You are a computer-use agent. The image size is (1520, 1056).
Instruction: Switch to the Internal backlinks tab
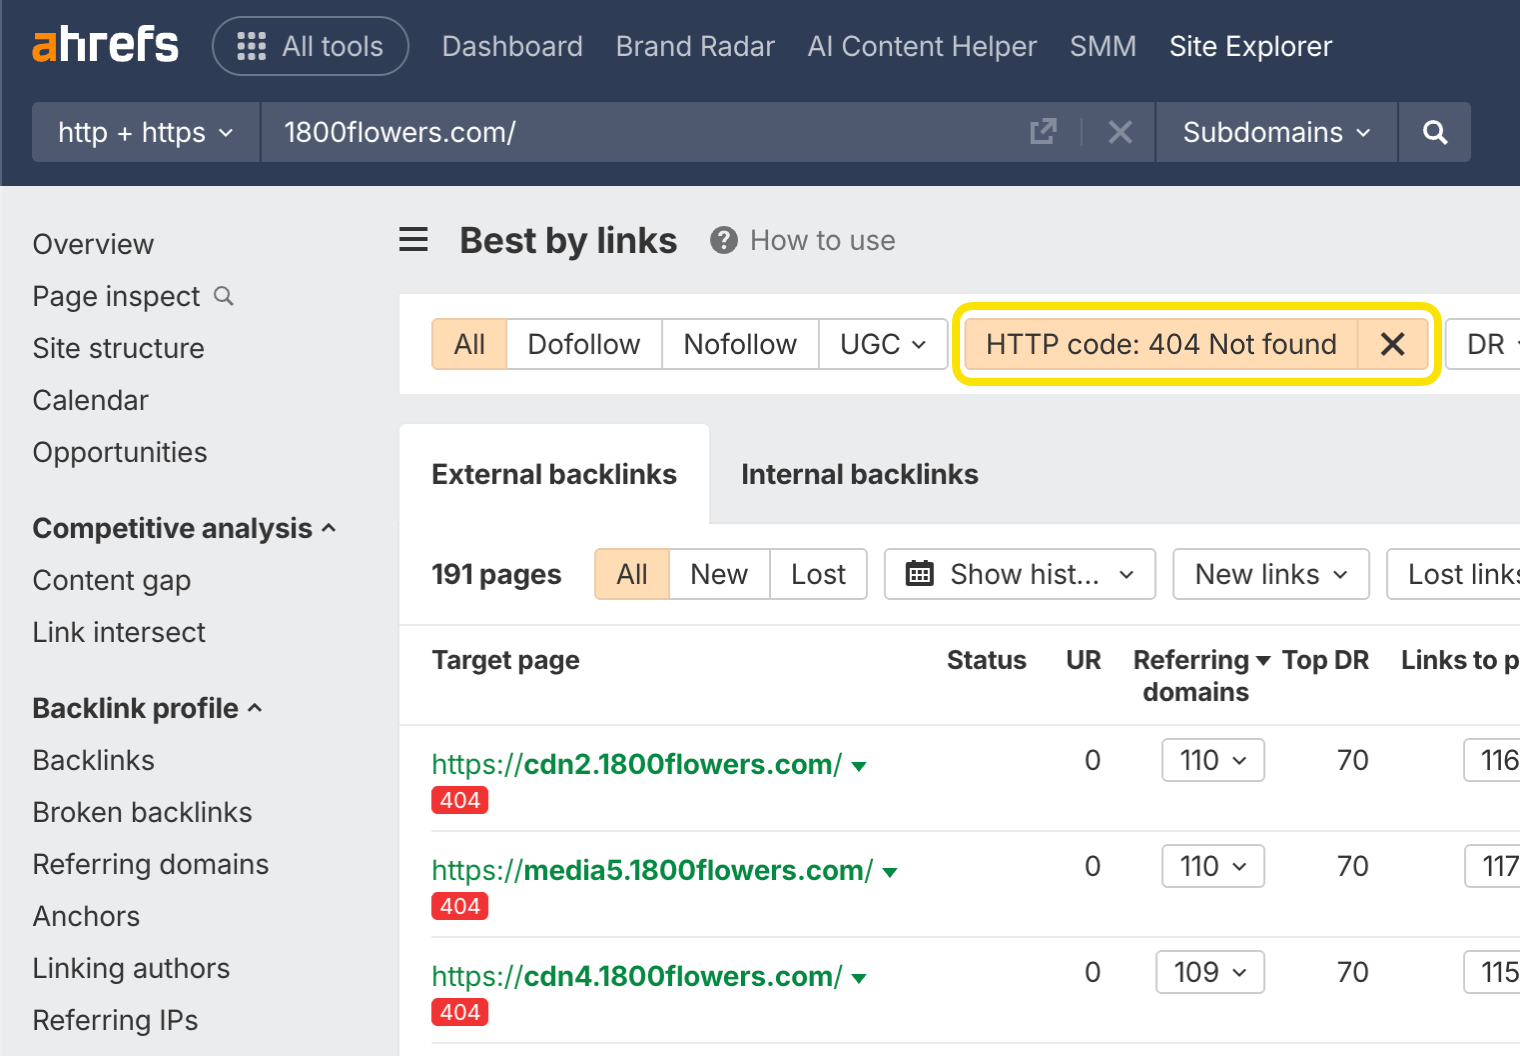(x=859, y=473)
